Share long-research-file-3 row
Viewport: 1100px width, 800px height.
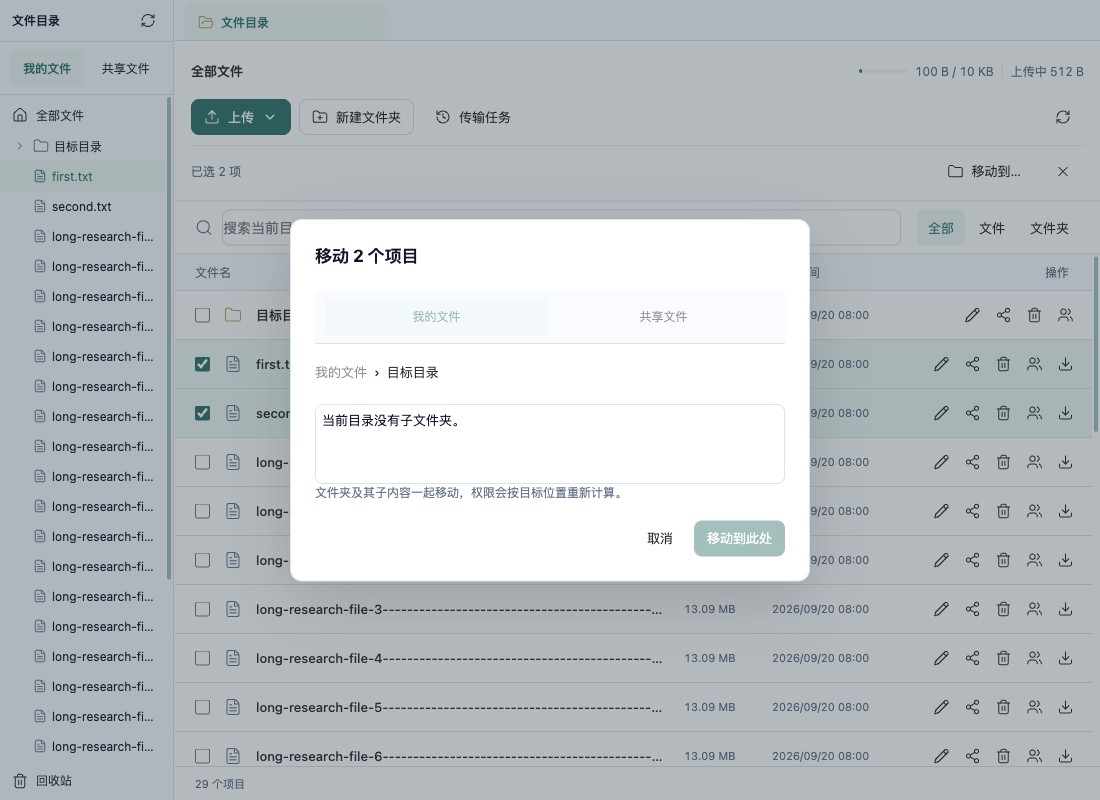tap(972, 609)
